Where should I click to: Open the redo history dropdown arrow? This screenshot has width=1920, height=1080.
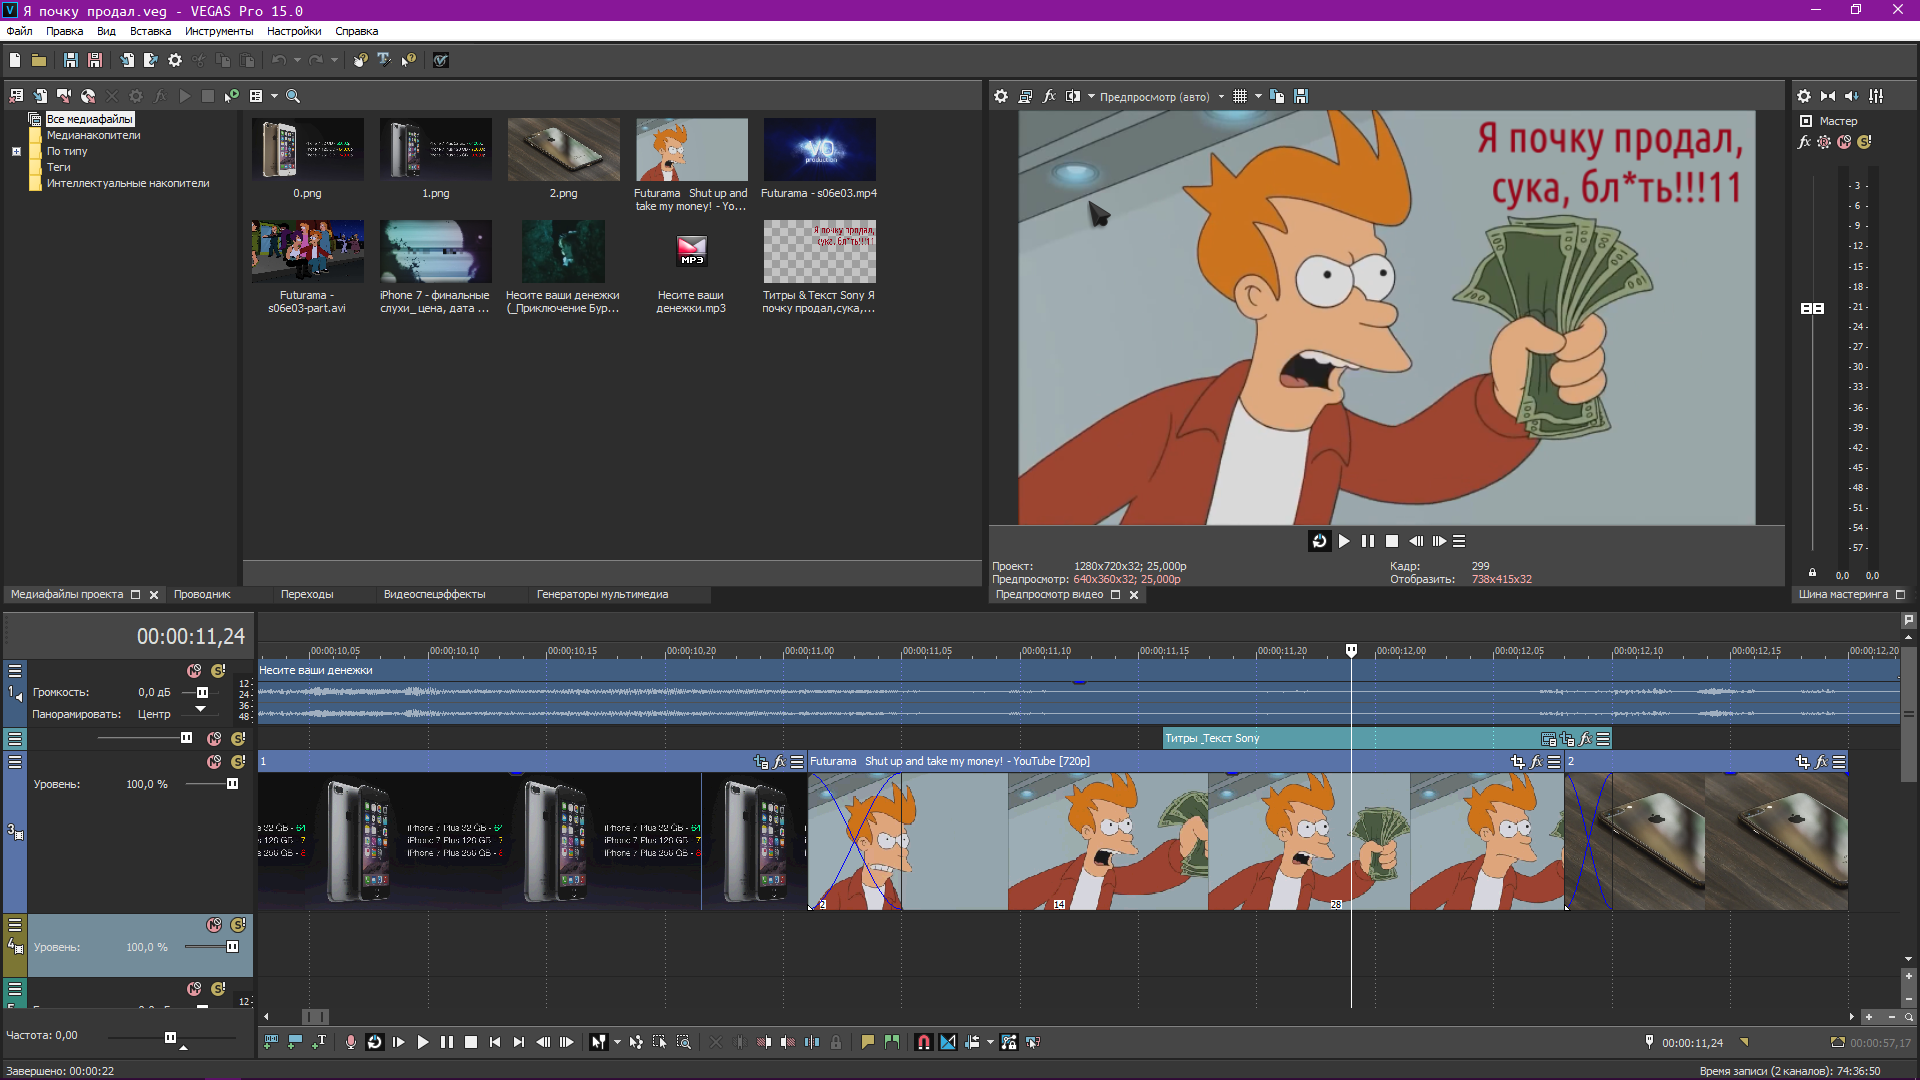pos(334,60)
